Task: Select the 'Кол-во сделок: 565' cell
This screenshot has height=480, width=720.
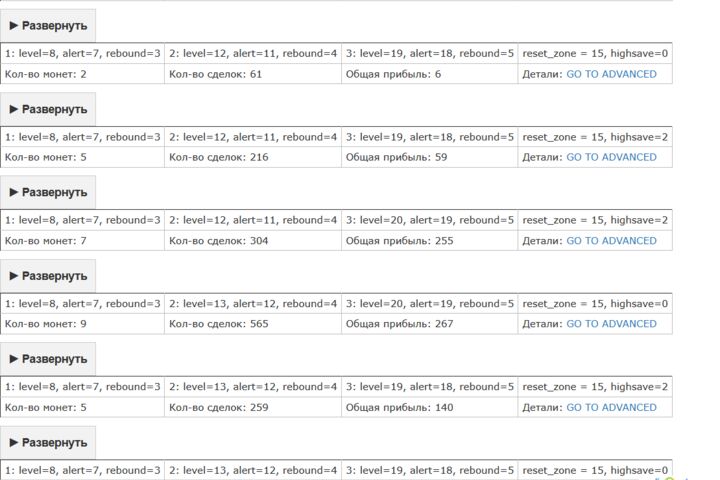Action: (x=253, y=324)
